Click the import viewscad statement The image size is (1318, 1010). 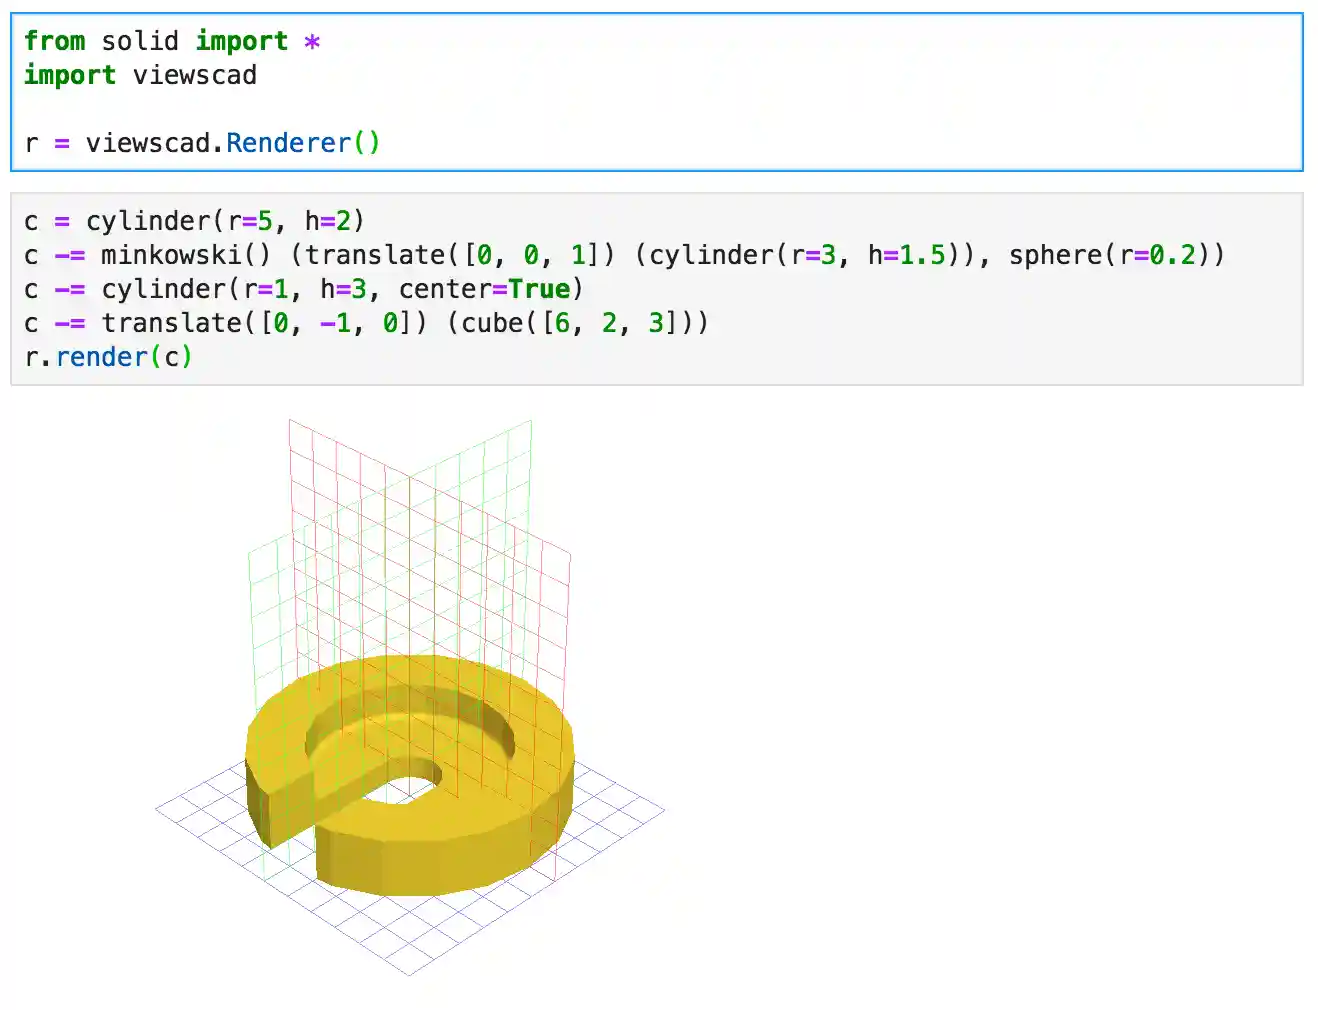[x=140, y=75]
